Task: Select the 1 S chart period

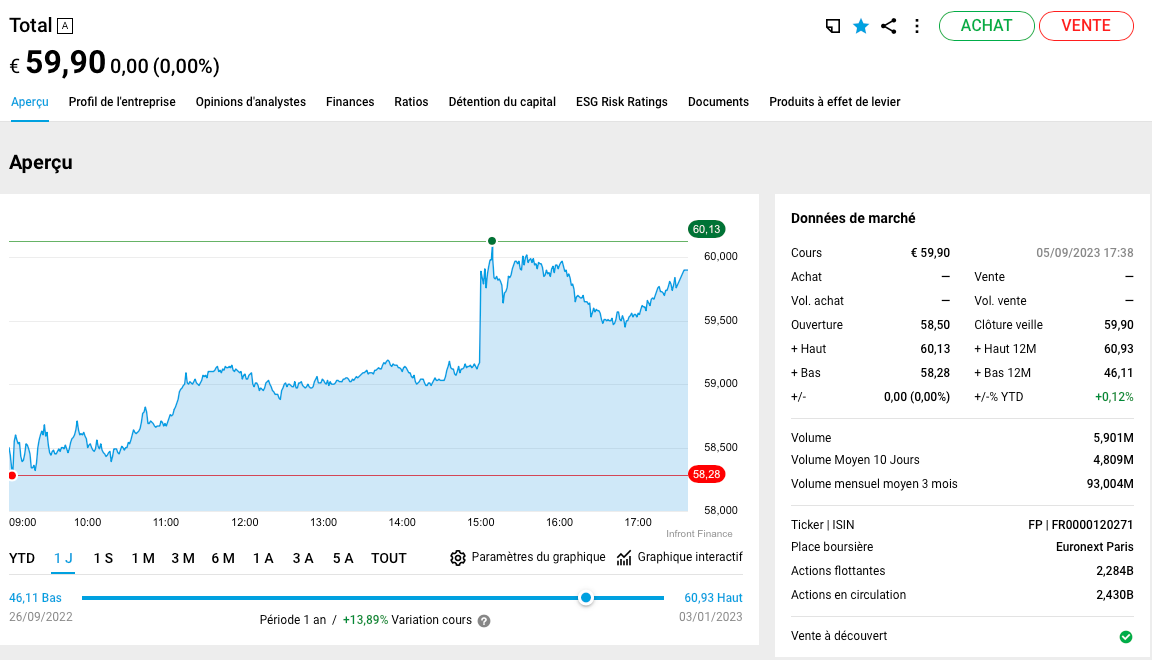Action: (x=104, y=559)
